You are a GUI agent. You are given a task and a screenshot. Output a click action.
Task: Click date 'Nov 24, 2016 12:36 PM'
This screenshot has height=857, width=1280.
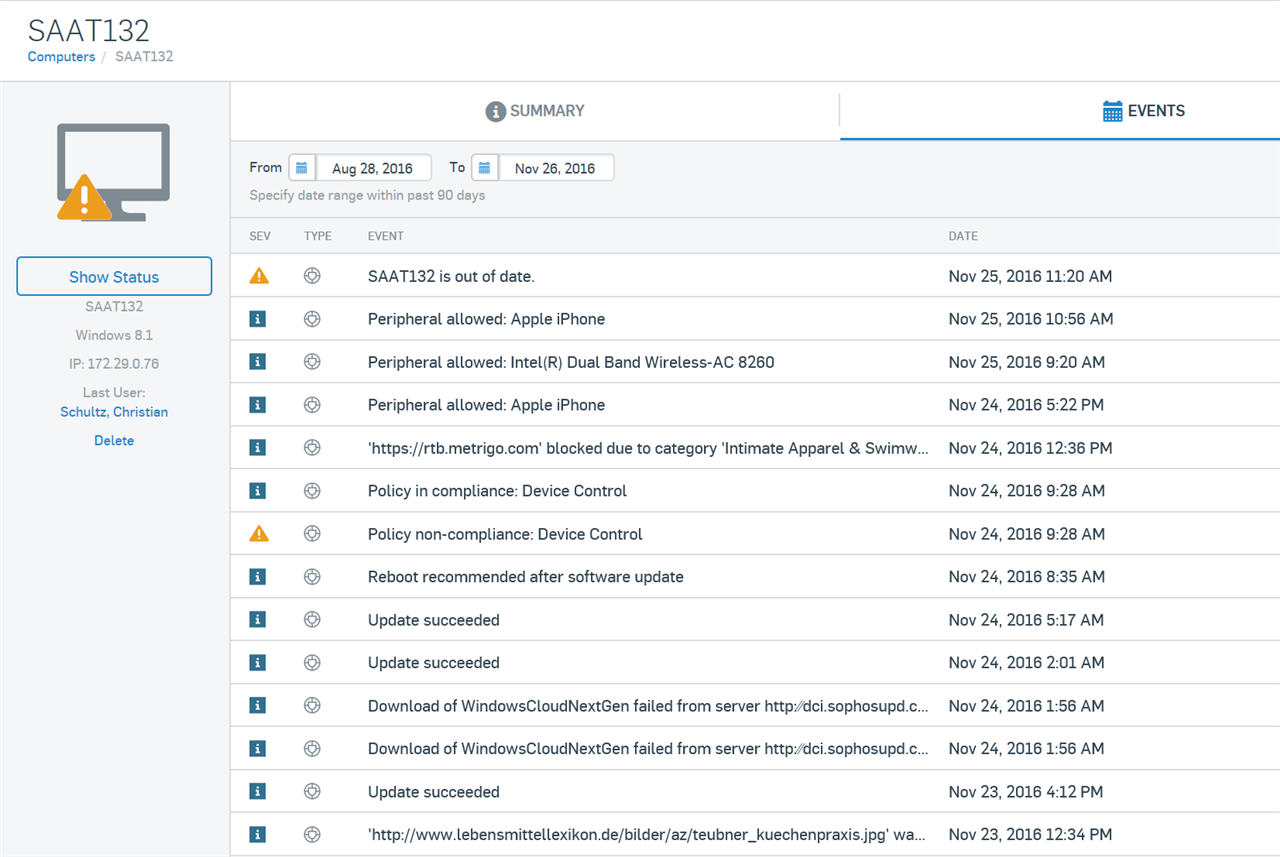point(1030,448)
